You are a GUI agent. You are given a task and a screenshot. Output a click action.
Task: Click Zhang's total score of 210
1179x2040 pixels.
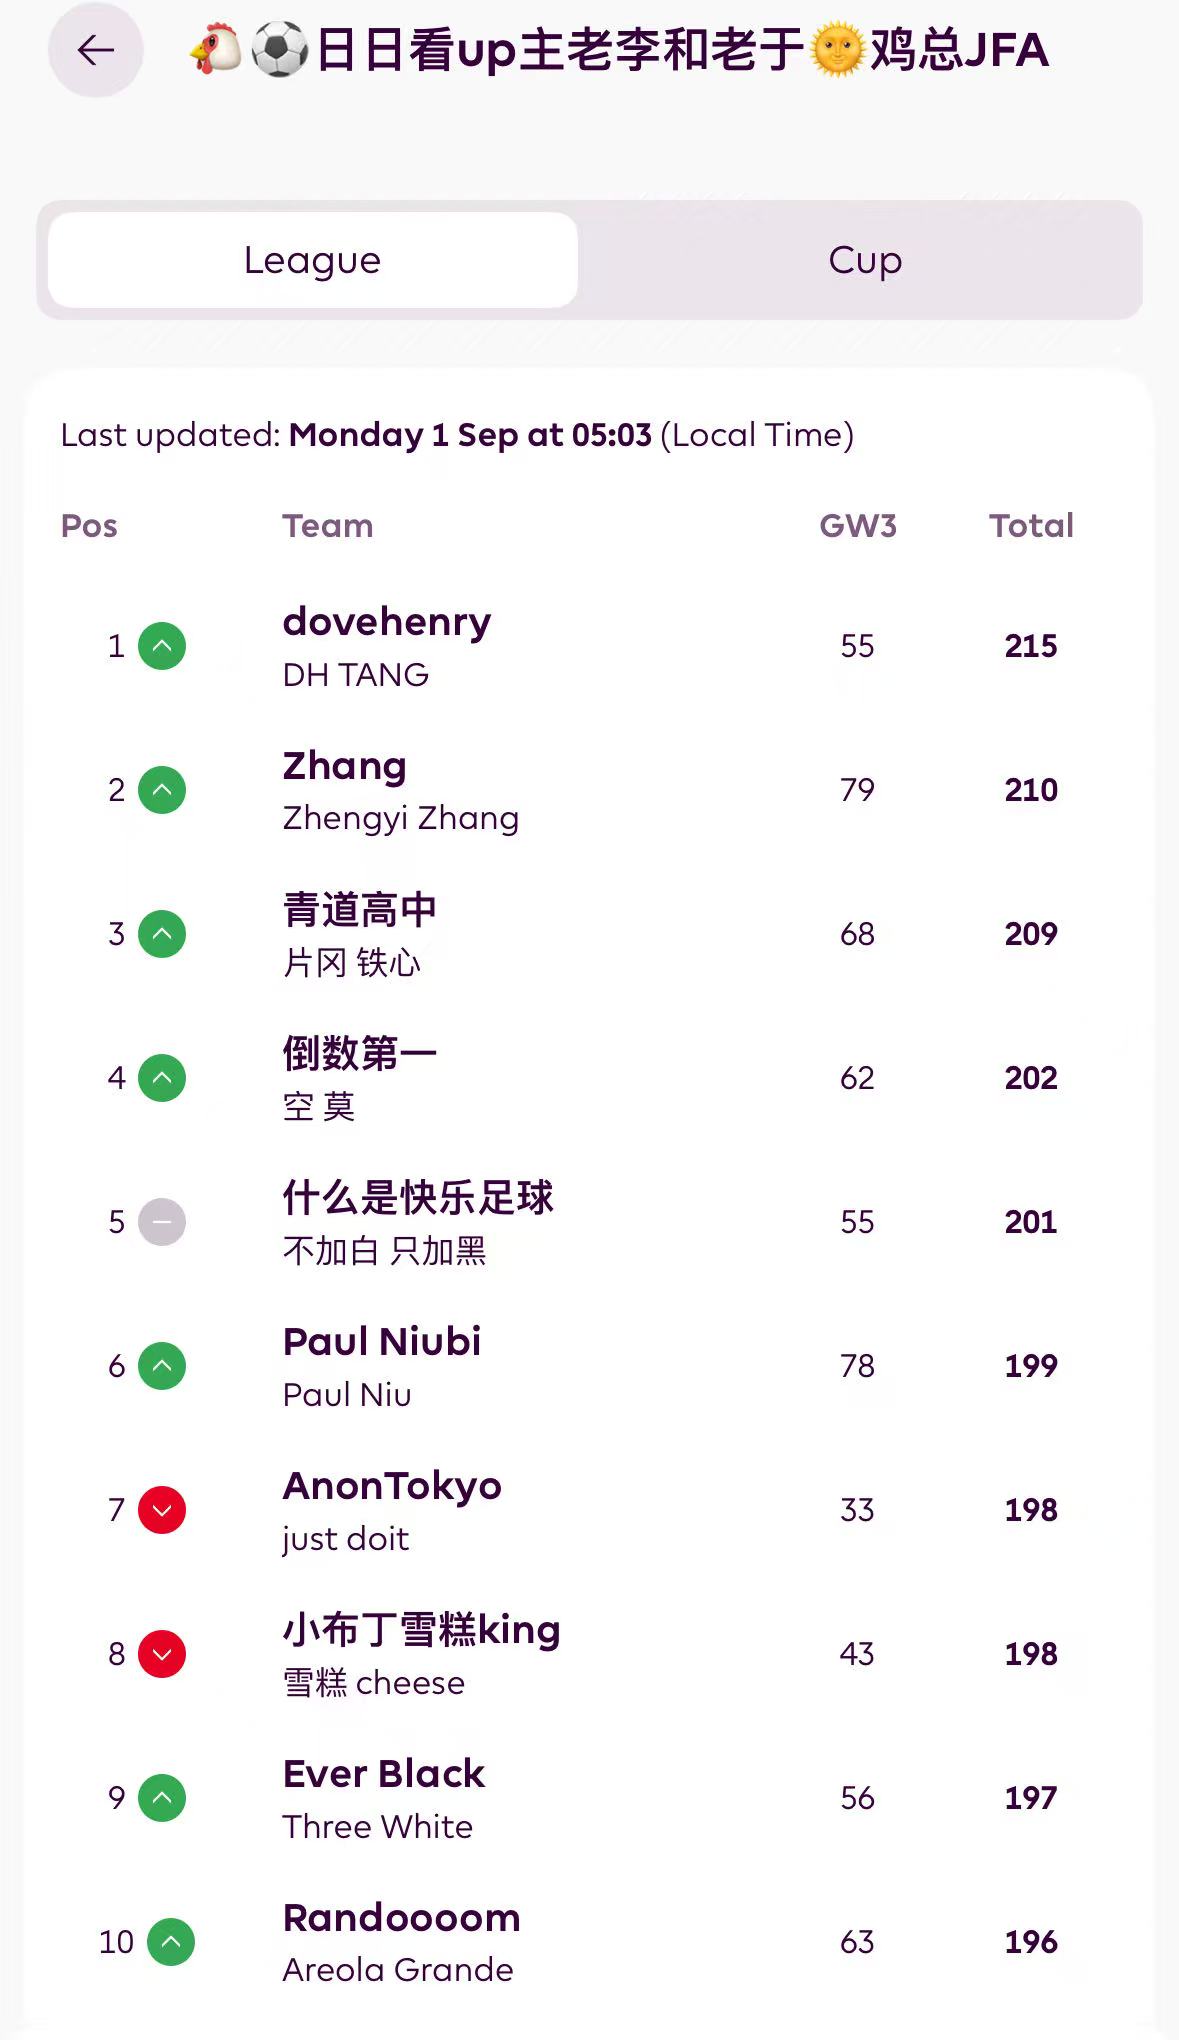(1031, 790)
